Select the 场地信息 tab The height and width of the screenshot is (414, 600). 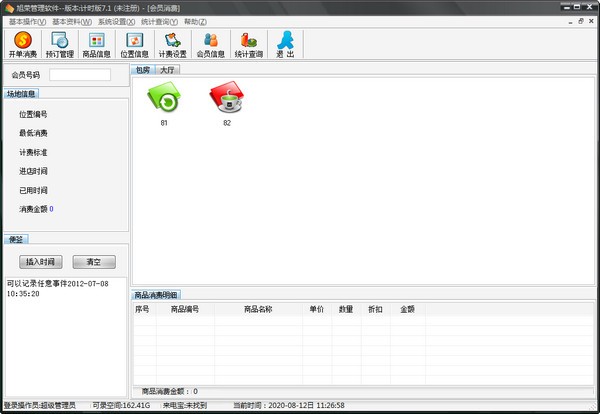[21, 94]
